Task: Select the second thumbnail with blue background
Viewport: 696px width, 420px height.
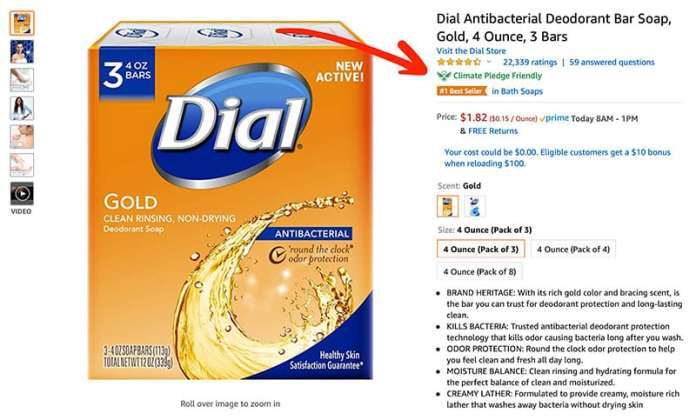Action: tap(22, 52)
